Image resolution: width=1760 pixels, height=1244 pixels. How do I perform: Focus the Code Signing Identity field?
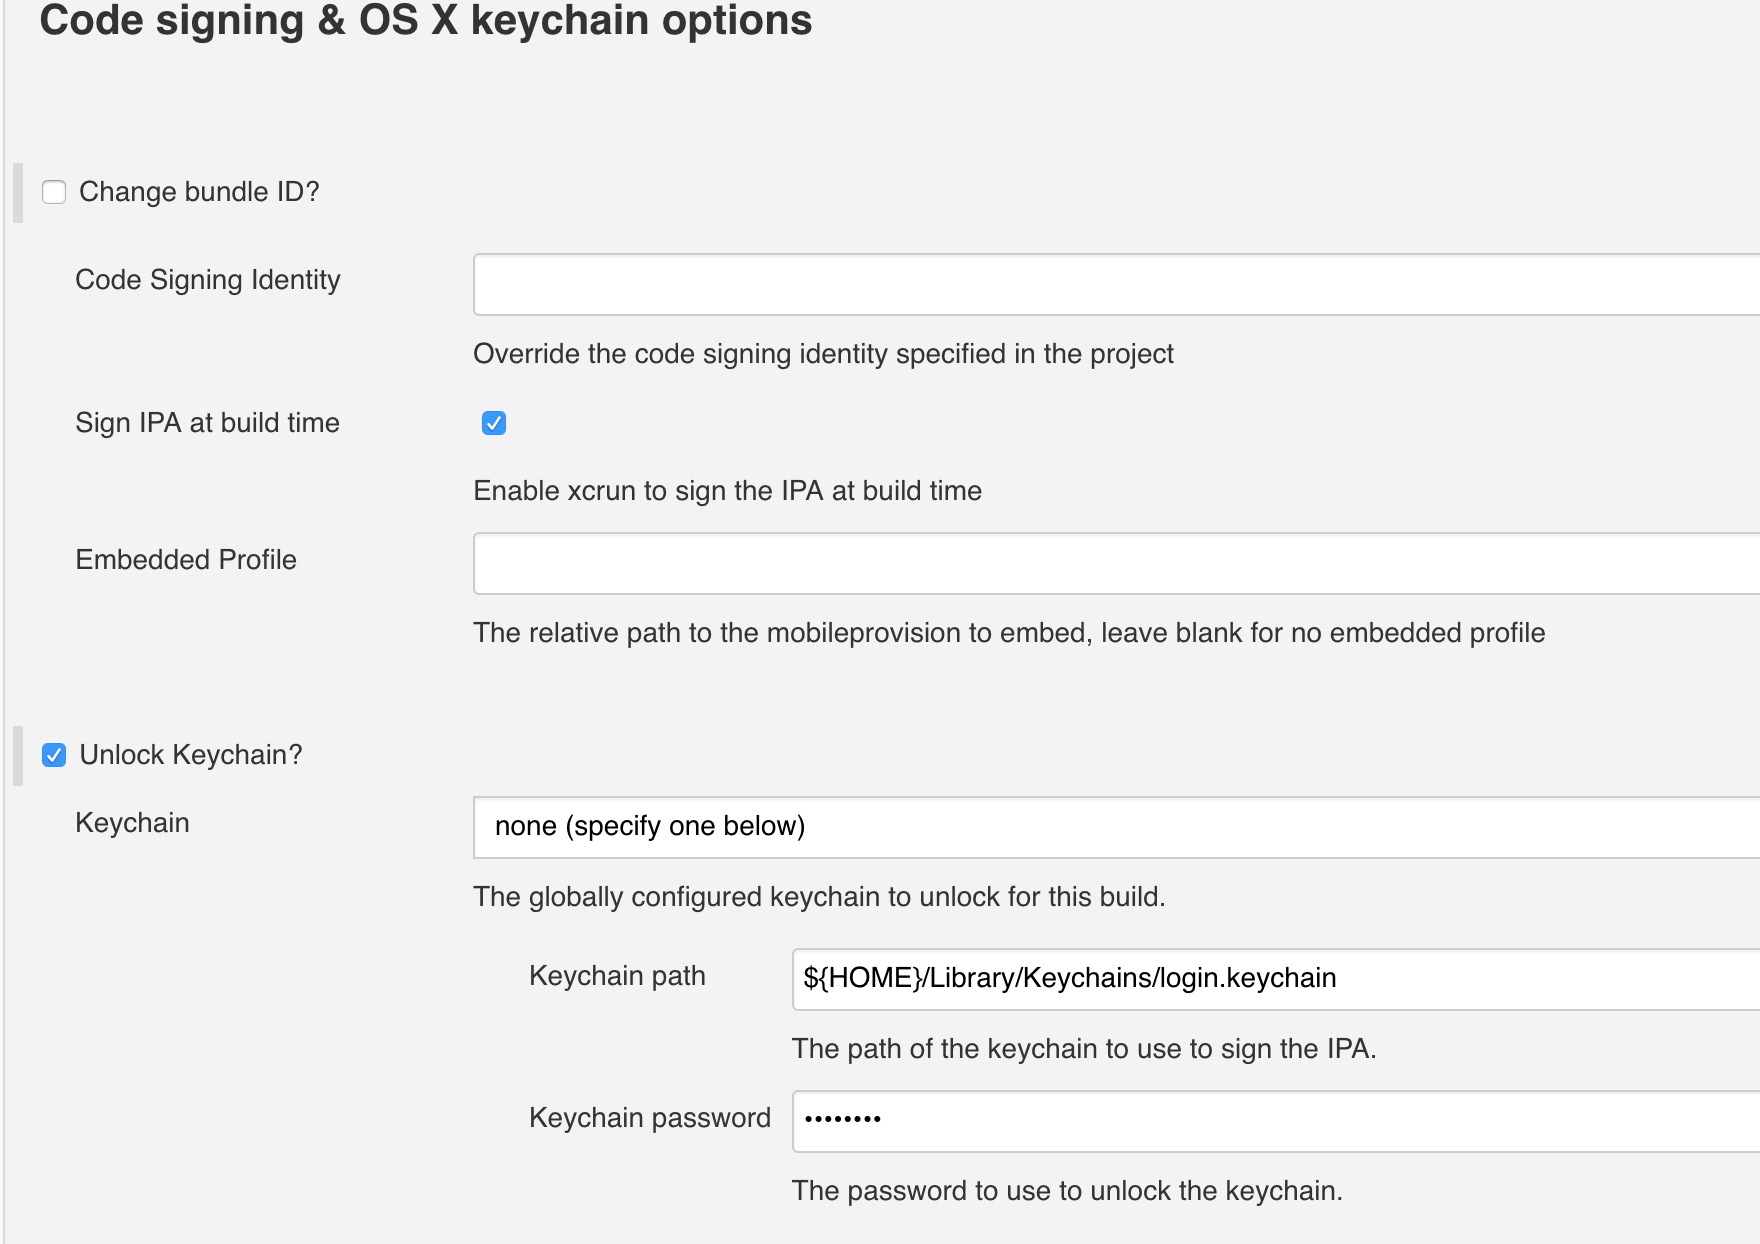point(1115,285)
